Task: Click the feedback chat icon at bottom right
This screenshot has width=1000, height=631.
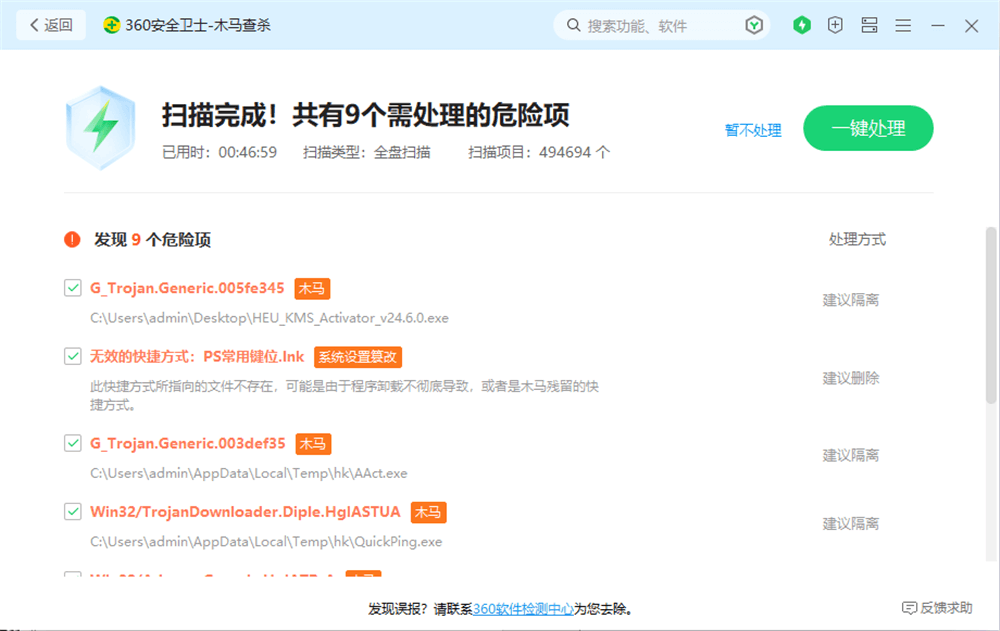Action: (909, 608)
